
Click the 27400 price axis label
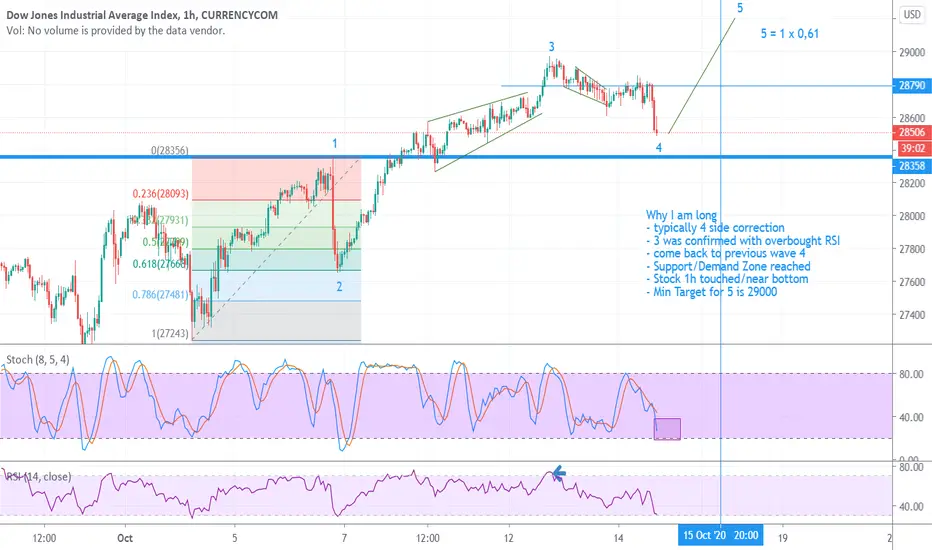[x=912, y=315]
